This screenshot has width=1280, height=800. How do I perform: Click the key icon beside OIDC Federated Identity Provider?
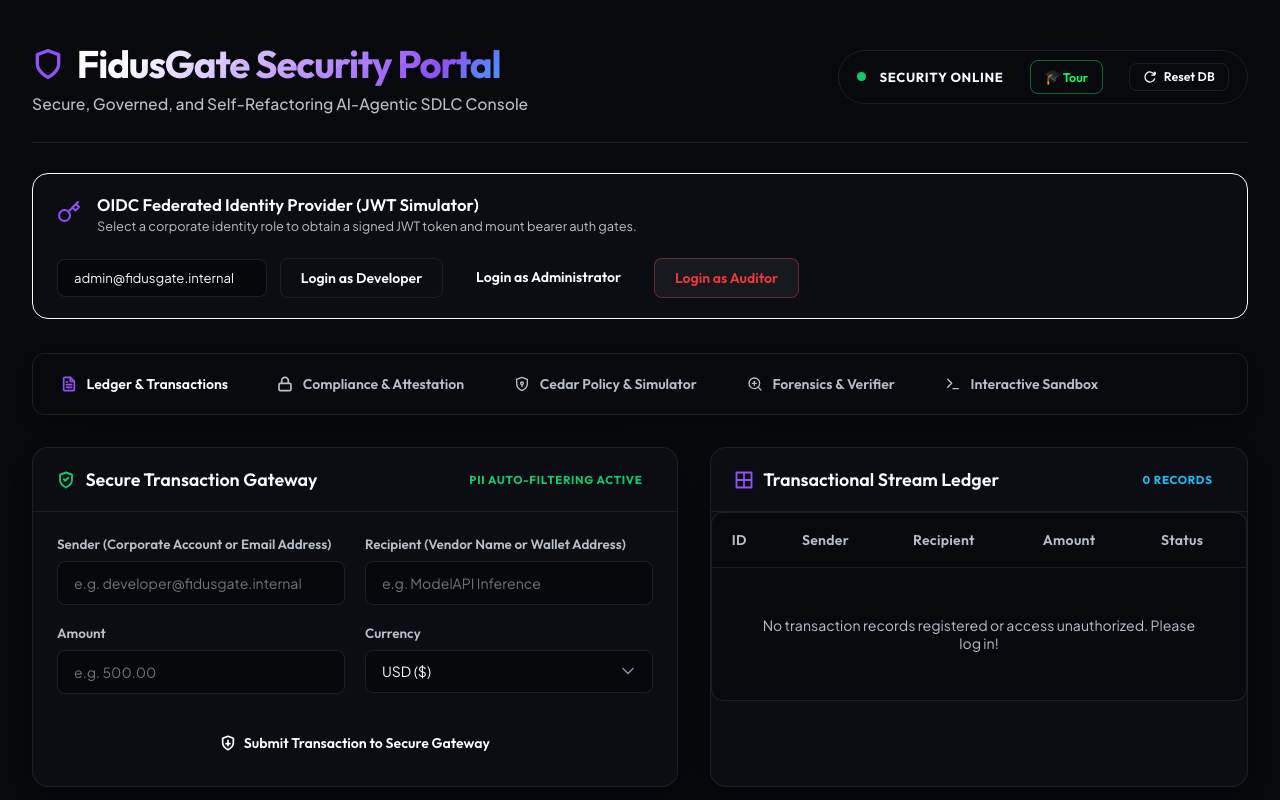pyautogui.click(x=69, y=211)
